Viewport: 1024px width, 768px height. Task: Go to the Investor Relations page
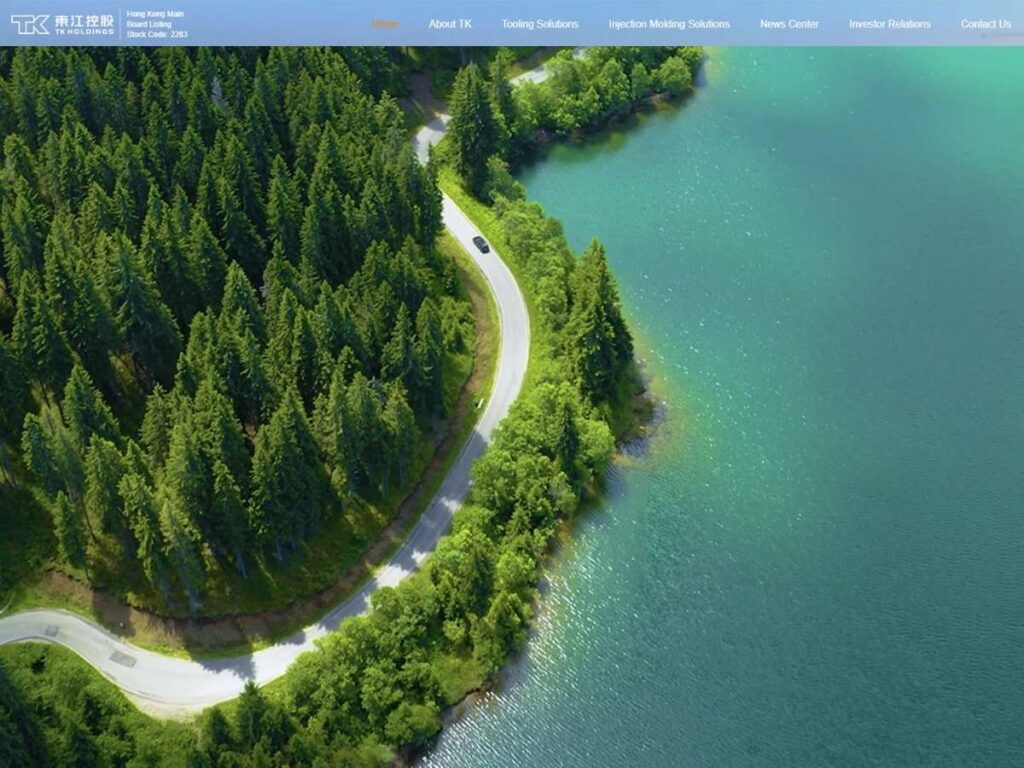pos(889,24)
